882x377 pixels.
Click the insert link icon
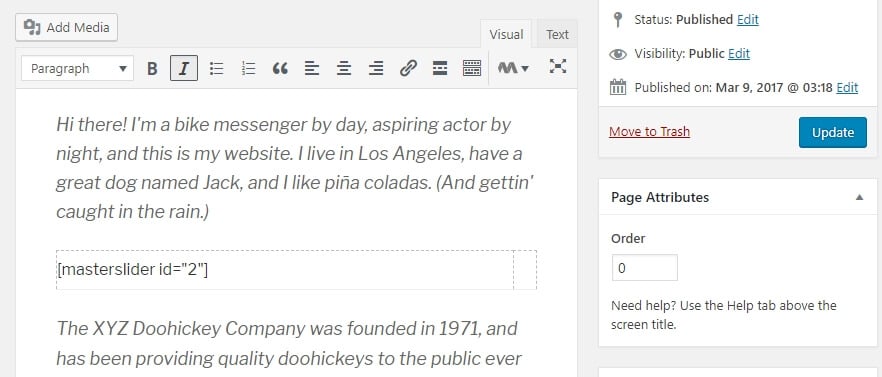408,68
